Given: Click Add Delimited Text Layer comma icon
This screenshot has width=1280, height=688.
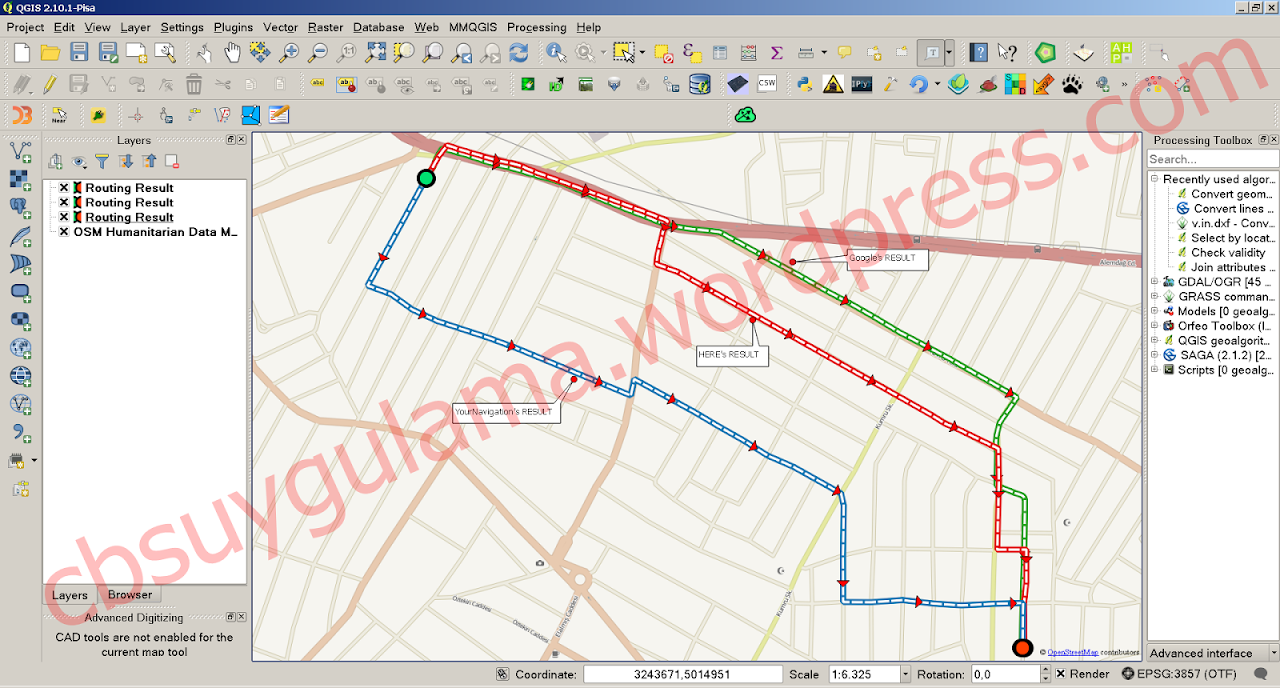Looking at the screenshot, I should click(20, 433).
